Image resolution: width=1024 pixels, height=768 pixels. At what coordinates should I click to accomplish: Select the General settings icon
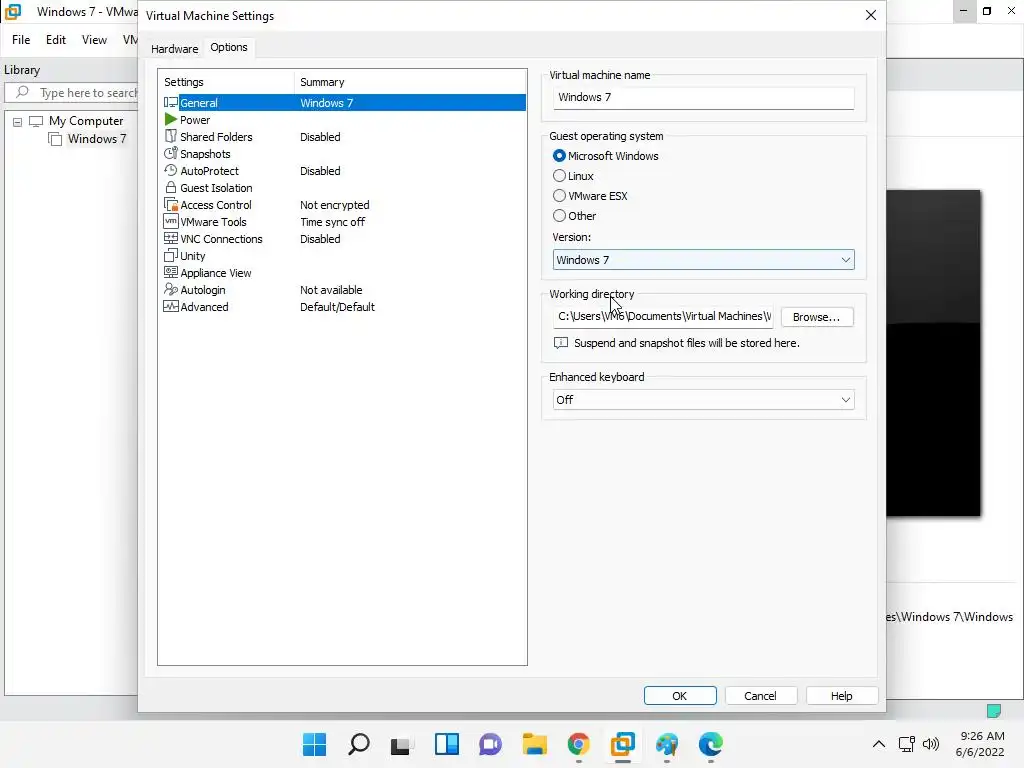click(170, 103)
